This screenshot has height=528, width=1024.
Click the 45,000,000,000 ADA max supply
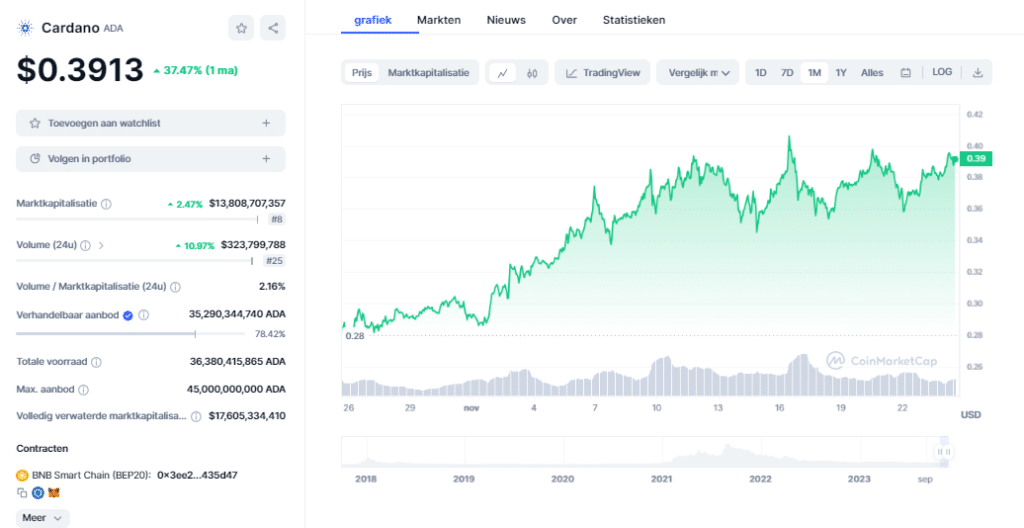236,389
